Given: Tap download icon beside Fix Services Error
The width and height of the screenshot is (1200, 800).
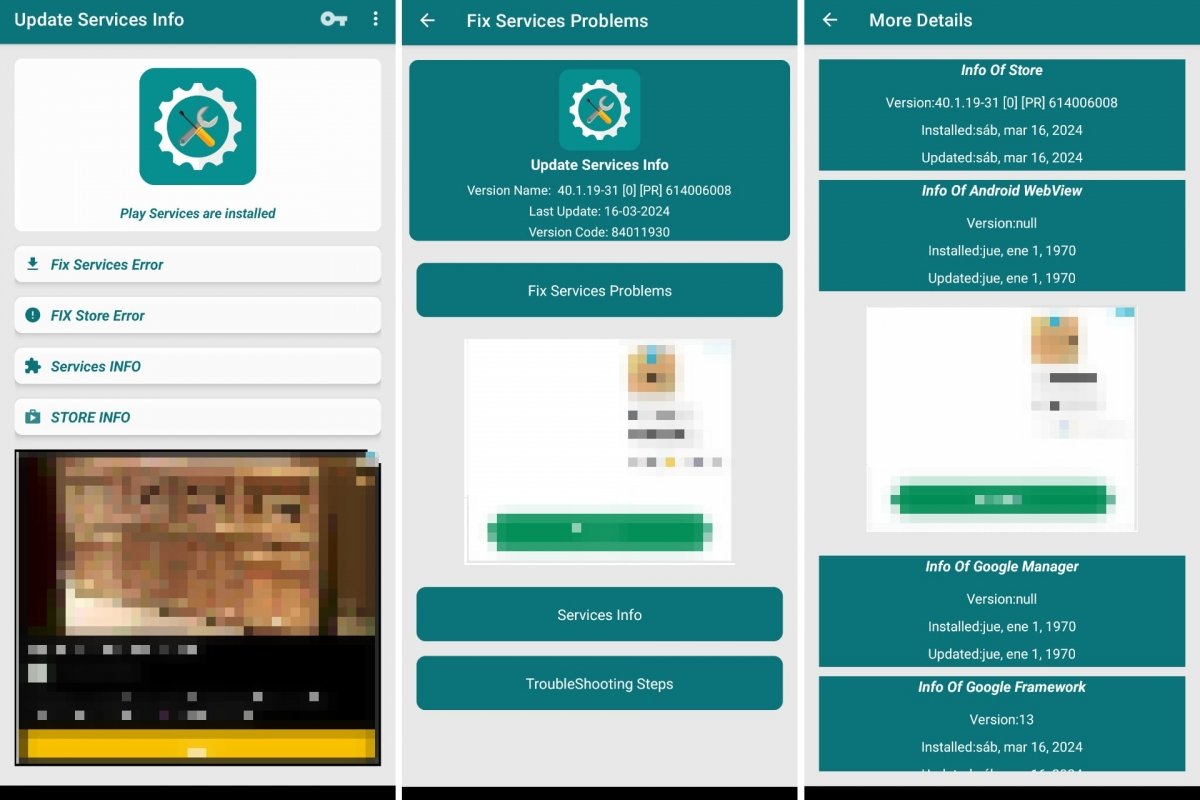Looking at the screenshot, I should [x=33, y=264].
